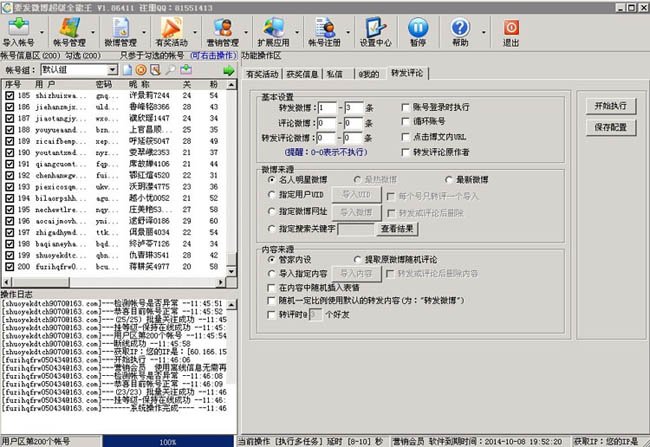
Task: Open the 帮助 help icon
Action: point(460,32)
